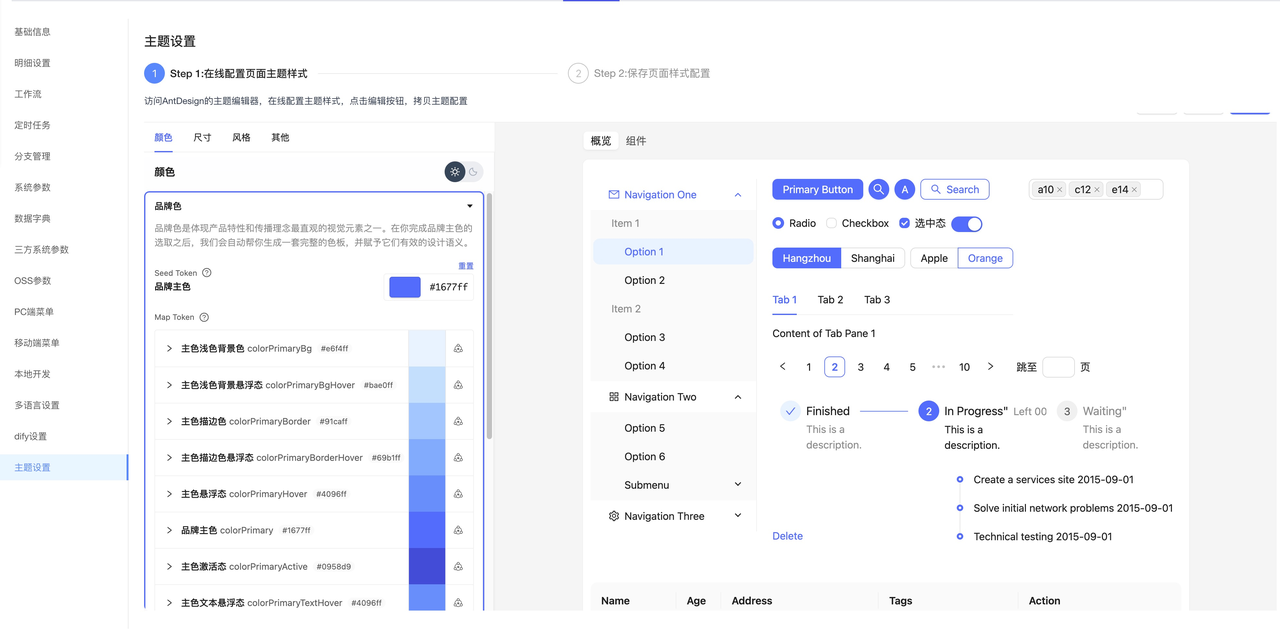Expand the colorPrimaryHover token row

pos(169,494)
